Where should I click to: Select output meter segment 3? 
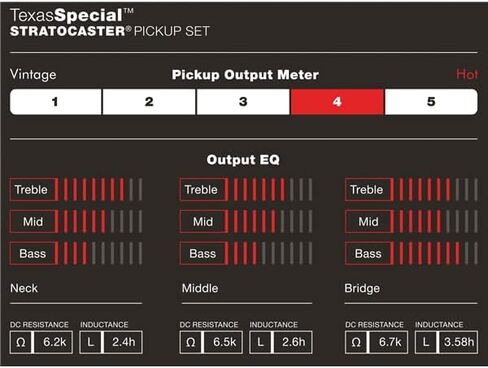coord(243,102)
